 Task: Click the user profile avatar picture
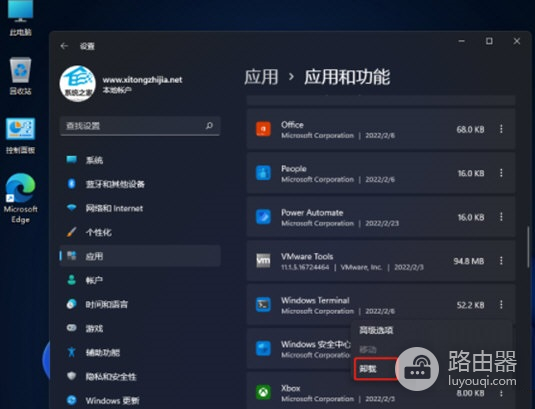[78, 84]
